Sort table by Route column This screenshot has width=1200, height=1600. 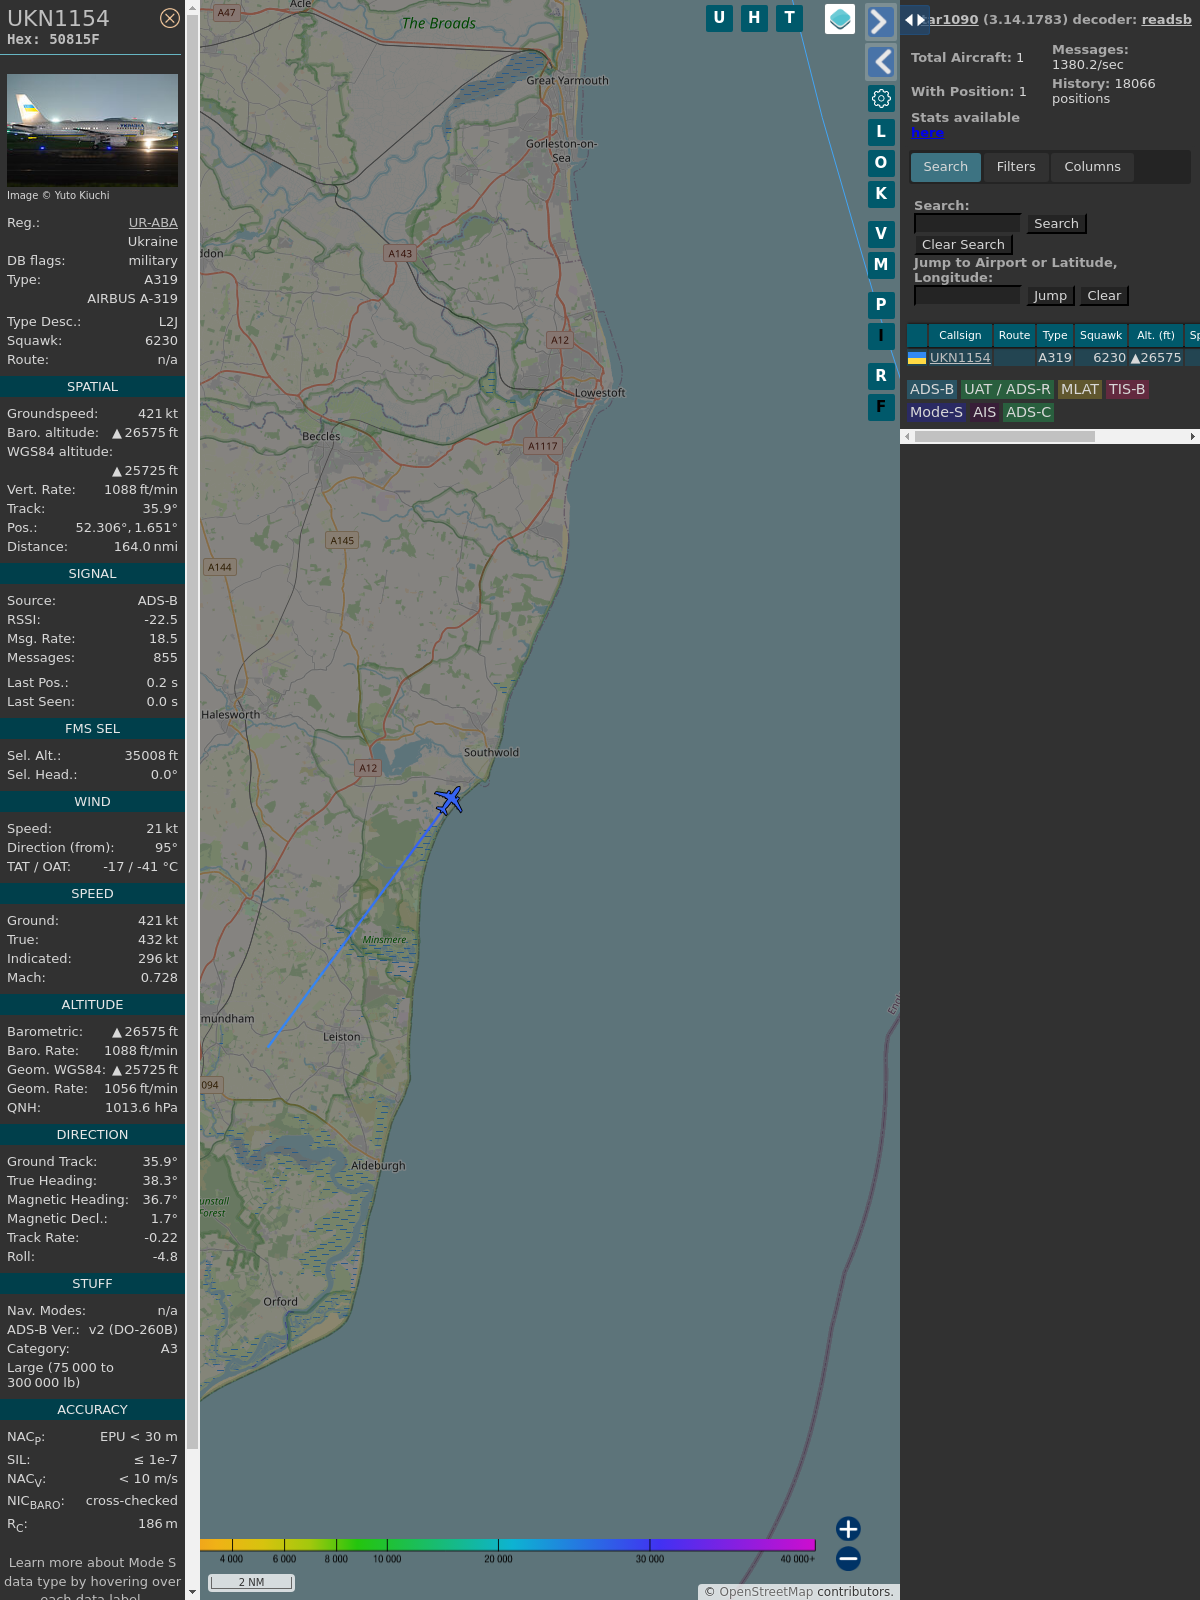(1014, 336)
